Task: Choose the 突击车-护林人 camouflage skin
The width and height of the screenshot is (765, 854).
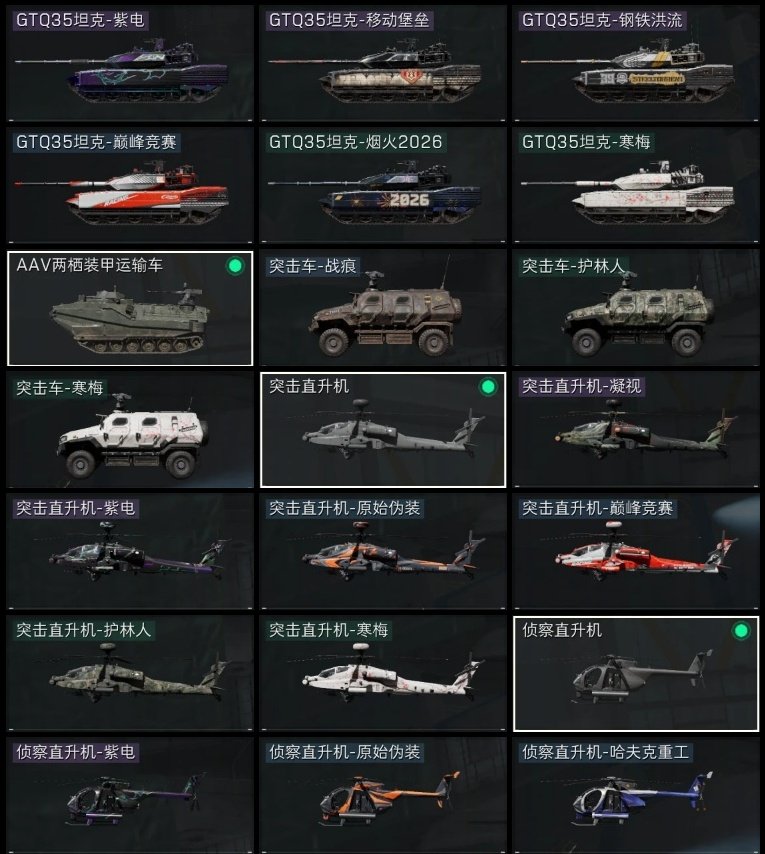Action: (636, 308)
